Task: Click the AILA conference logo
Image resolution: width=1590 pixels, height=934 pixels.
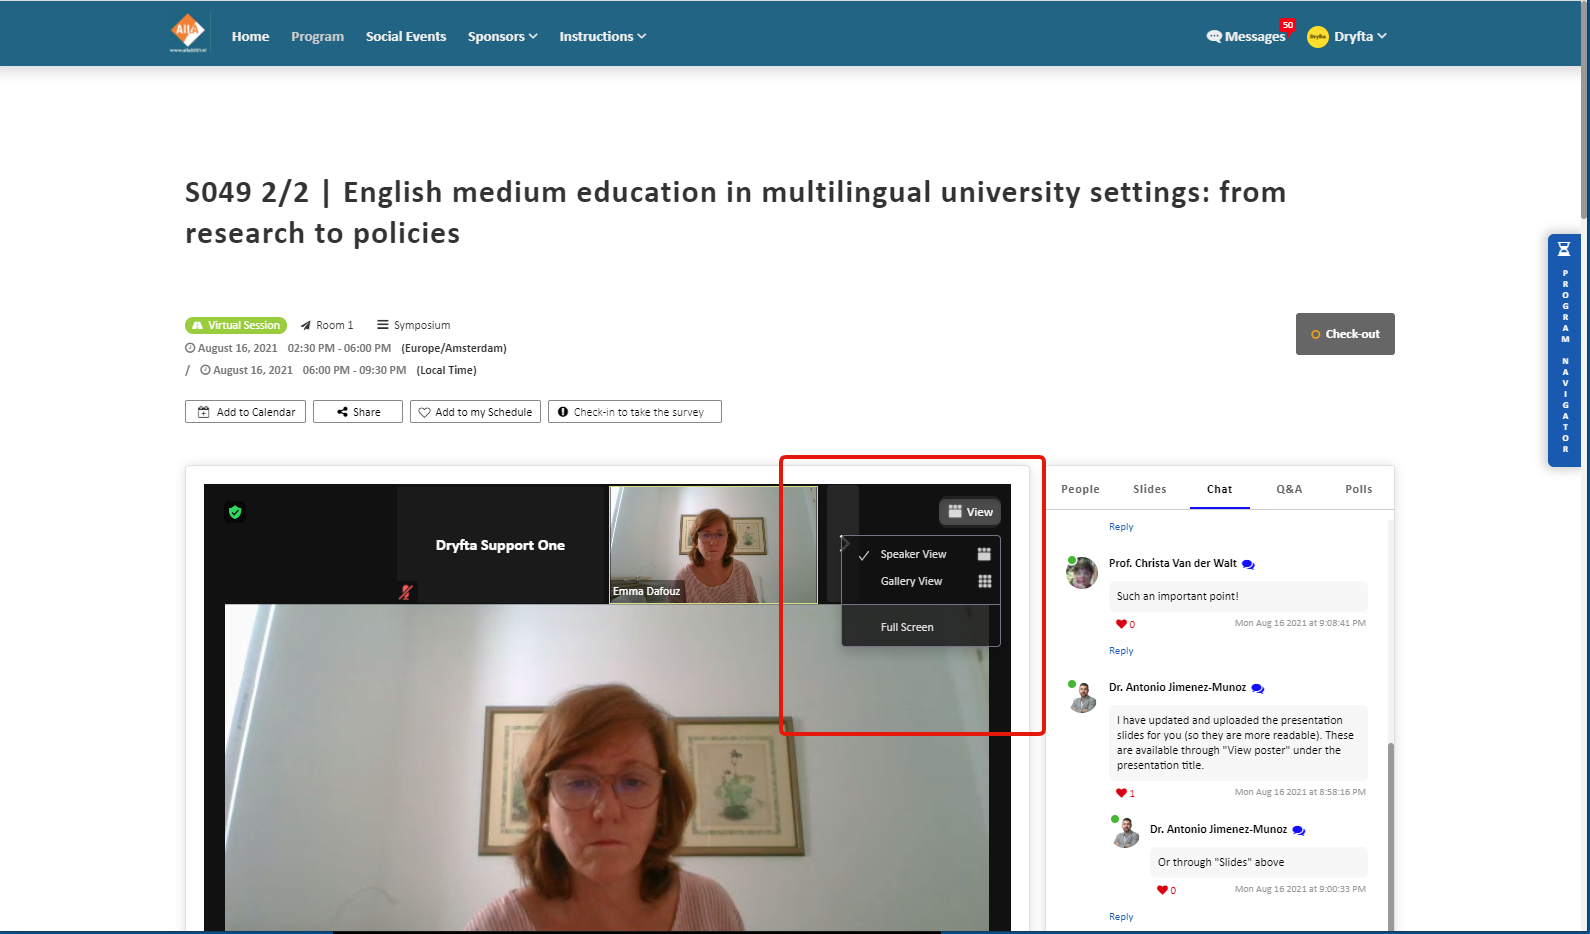Action: (x=188, y=33)
